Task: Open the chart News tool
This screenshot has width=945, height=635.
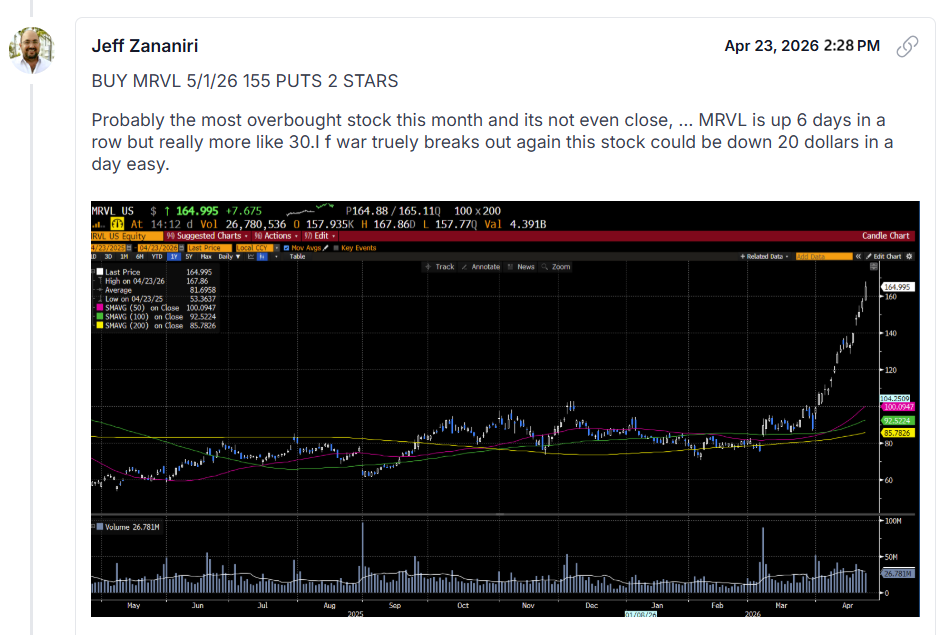Action: tap(521, 267)
